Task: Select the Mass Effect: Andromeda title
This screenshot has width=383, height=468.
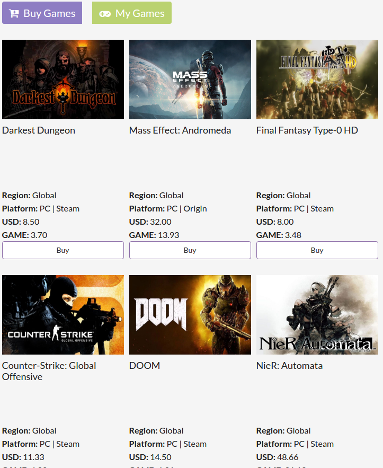Action: (x=180, y=130)
